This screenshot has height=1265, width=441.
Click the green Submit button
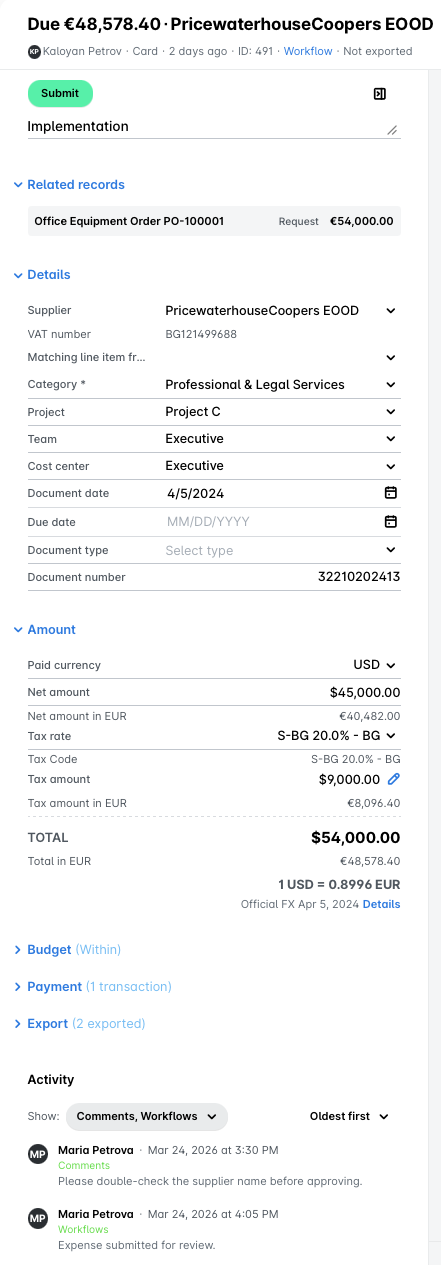(60, 93)
